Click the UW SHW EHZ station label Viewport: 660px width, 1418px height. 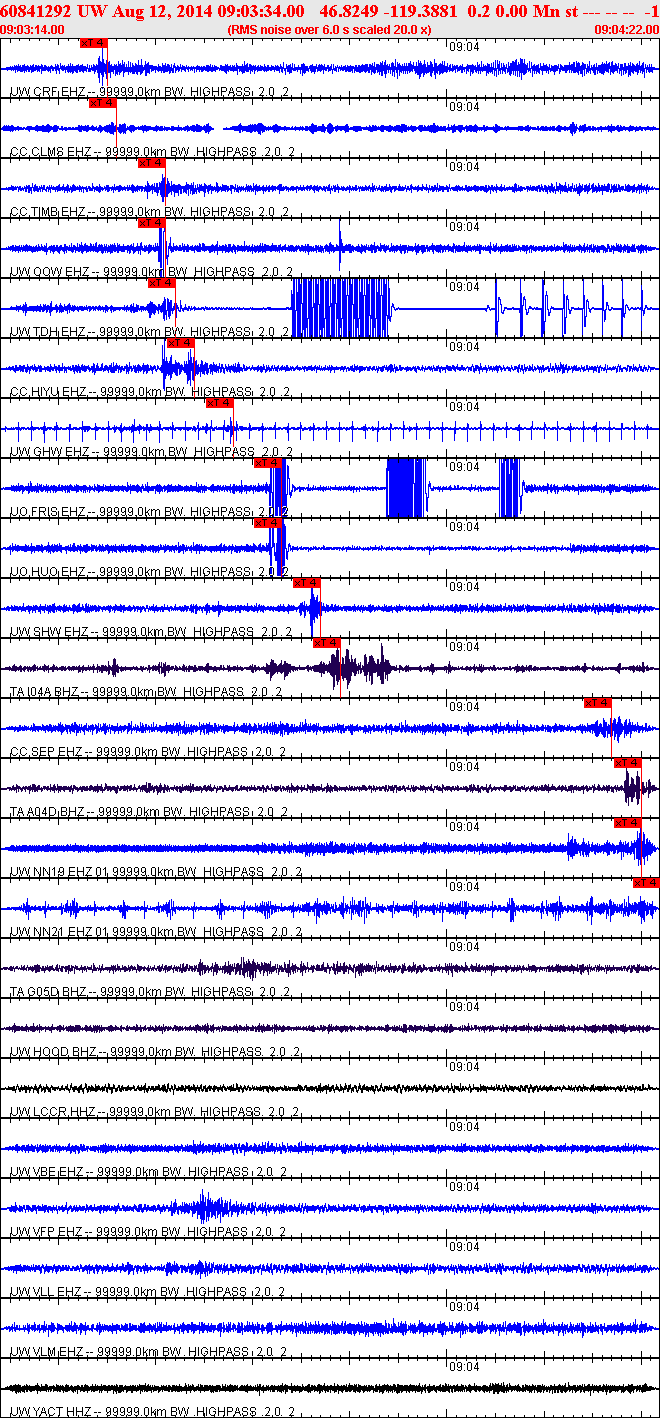(152, 632)
